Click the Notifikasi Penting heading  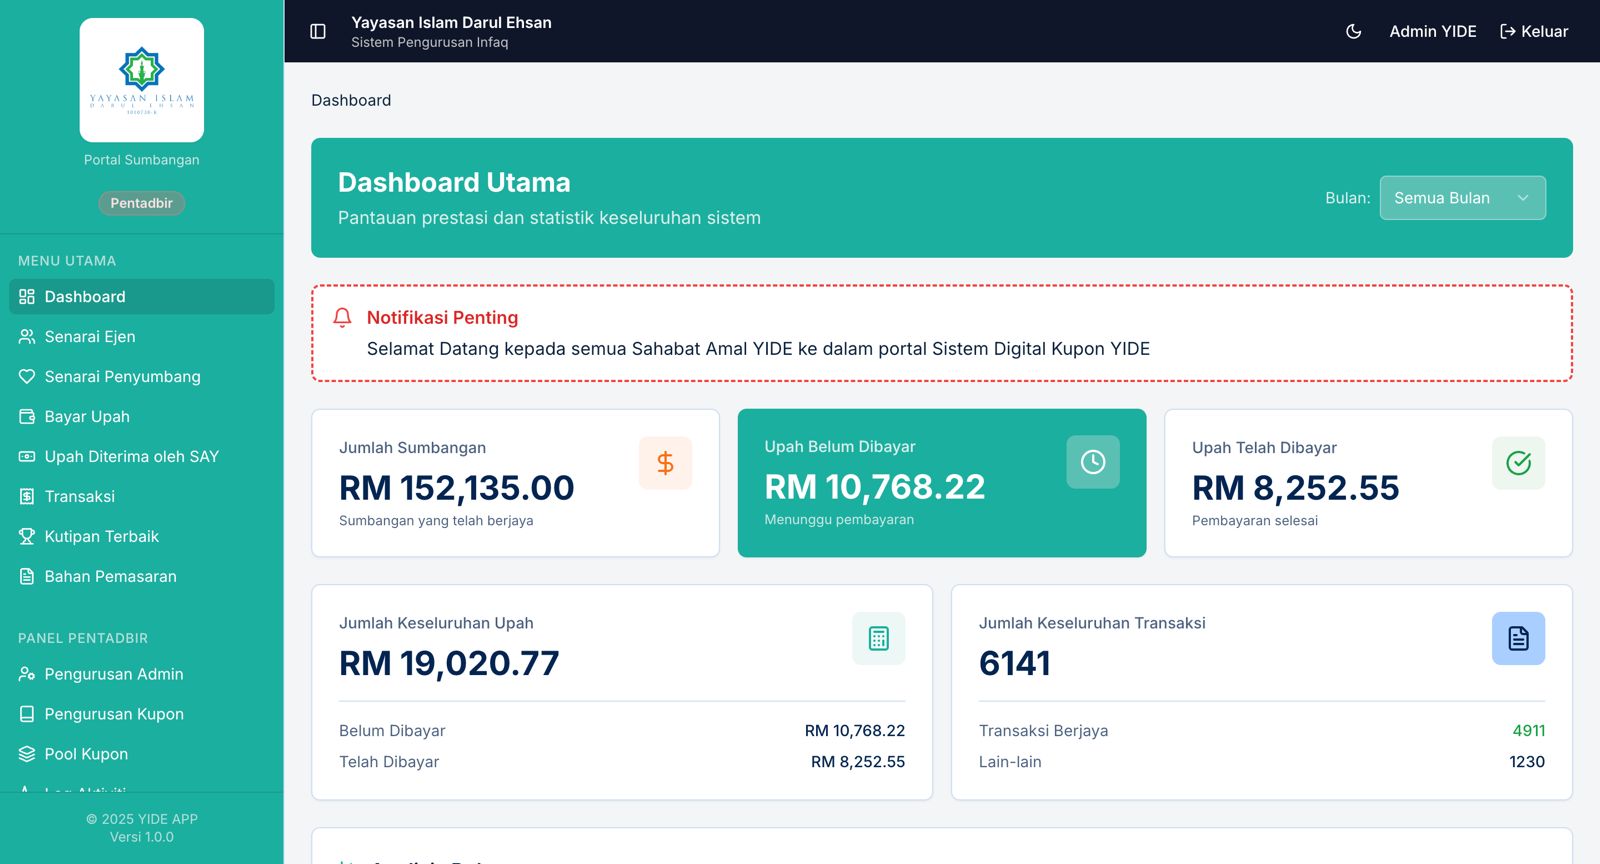[x=443, y=317]
